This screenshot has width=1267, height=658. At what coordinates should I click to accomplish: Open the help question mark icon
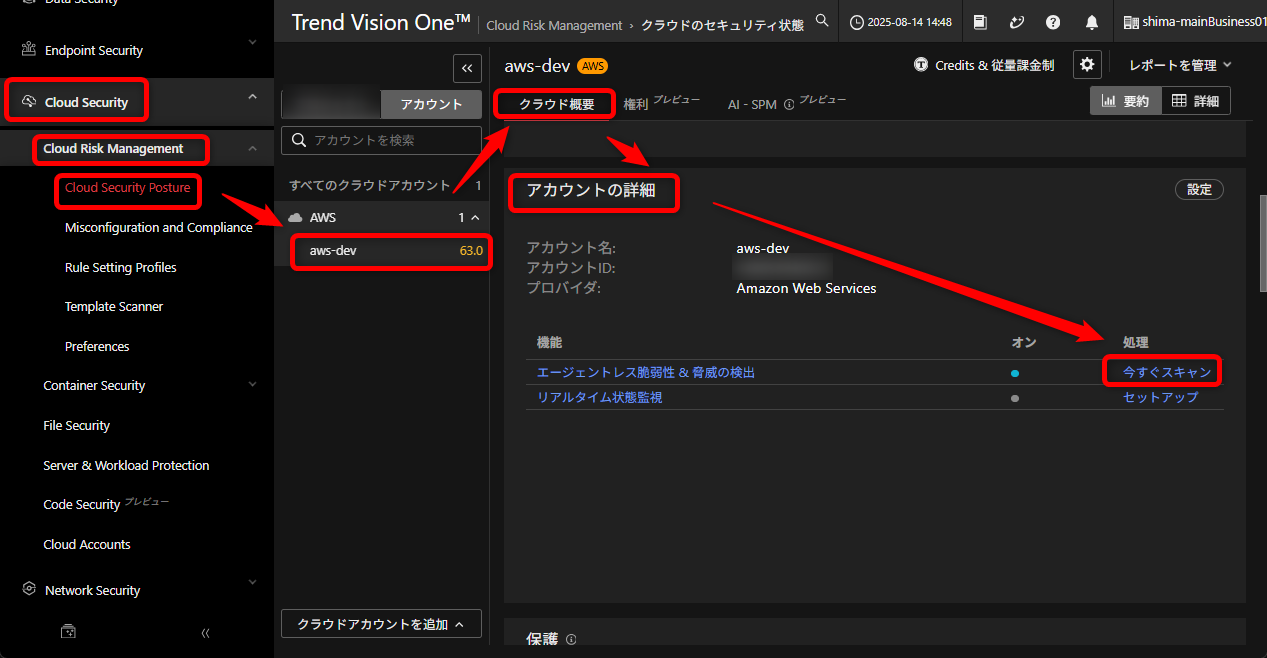click(x=1053, y=22)
